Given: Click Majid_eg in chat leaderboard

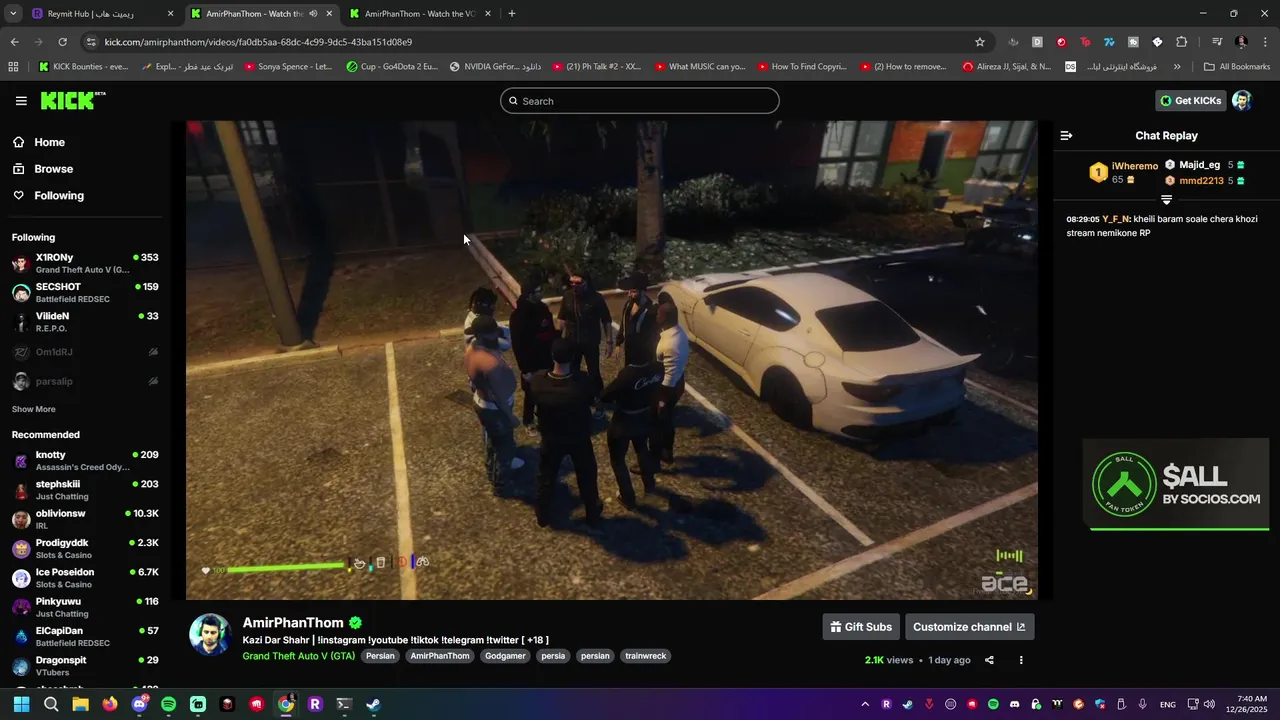Looking at the screenshot, I should coord(1199,165).
